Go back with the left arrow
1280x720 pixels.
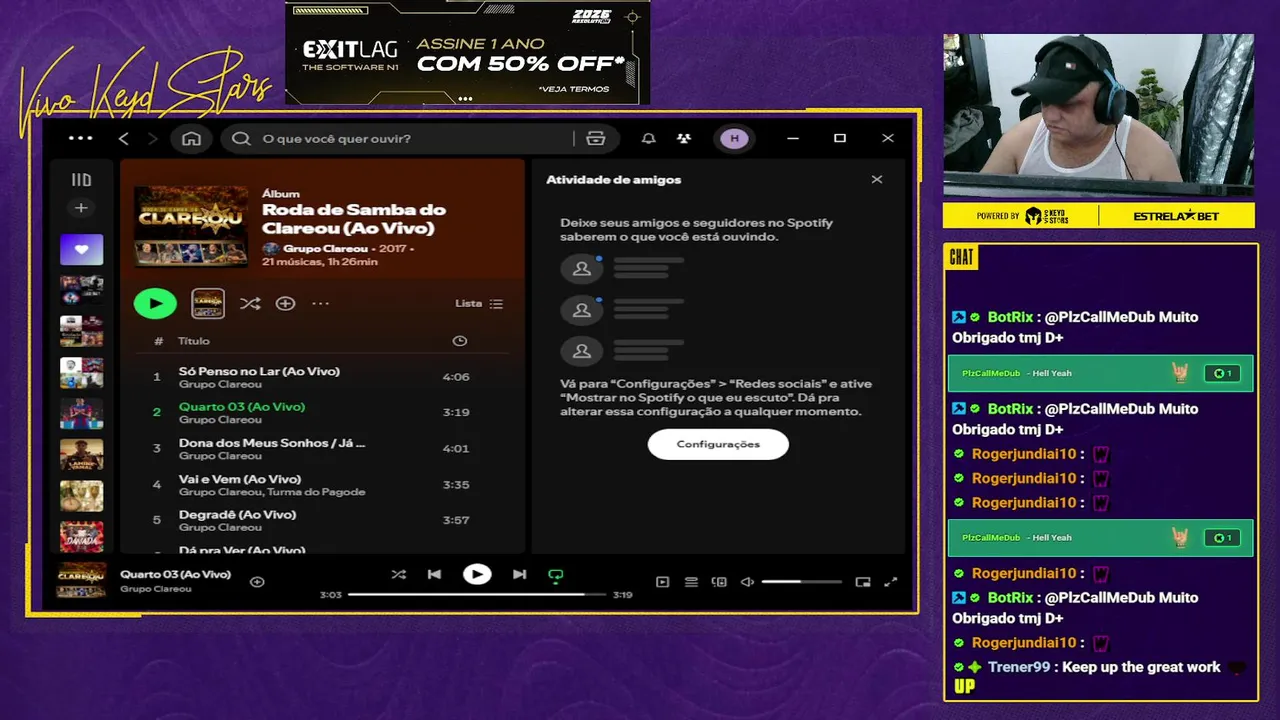(x=124, y=139)
